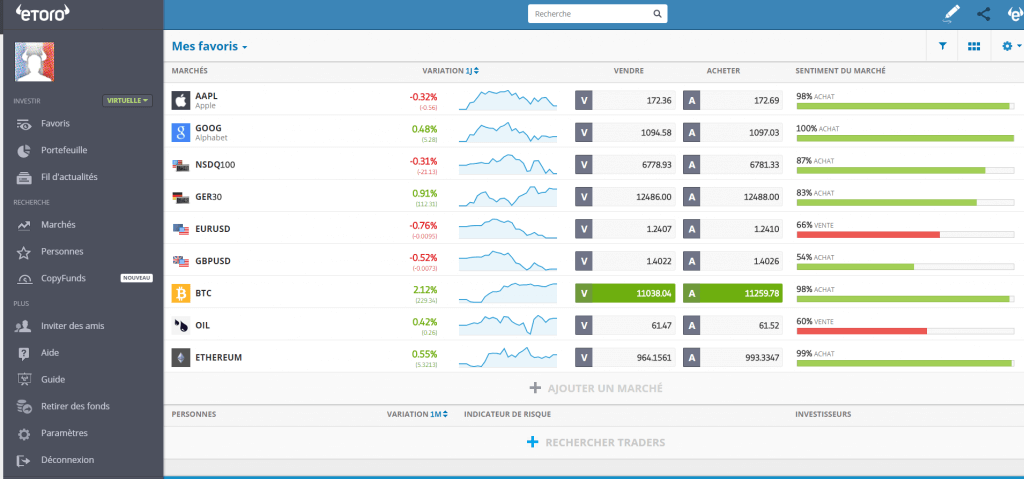Image resolution: width=1024 pixels, height=479 pixels.
Task: Click the Guide icon
Action: [x=24, y=380]
